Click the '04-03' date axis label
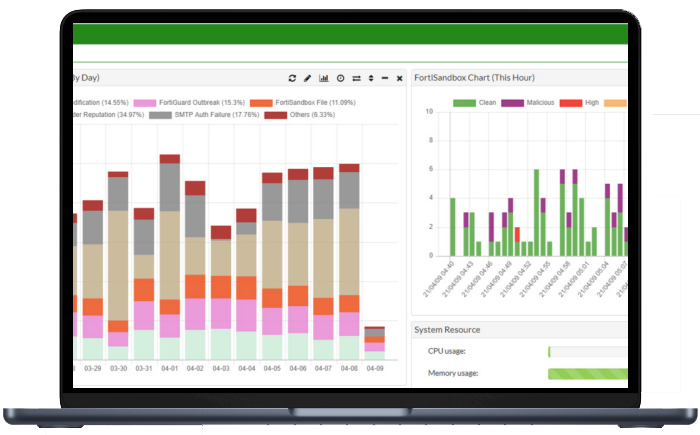Viewport: 700px width, 435px height. point(221,368)
